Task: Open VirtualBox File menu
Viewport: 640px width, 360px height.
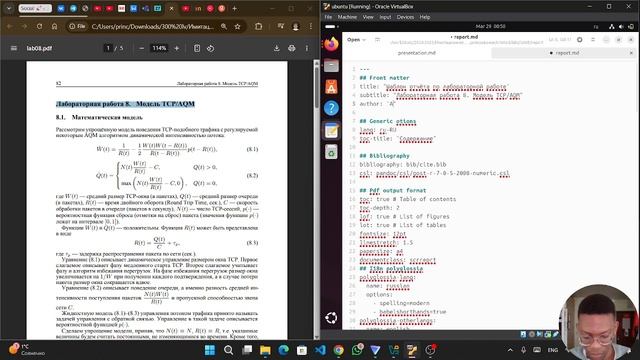Action: click(328, 17)
